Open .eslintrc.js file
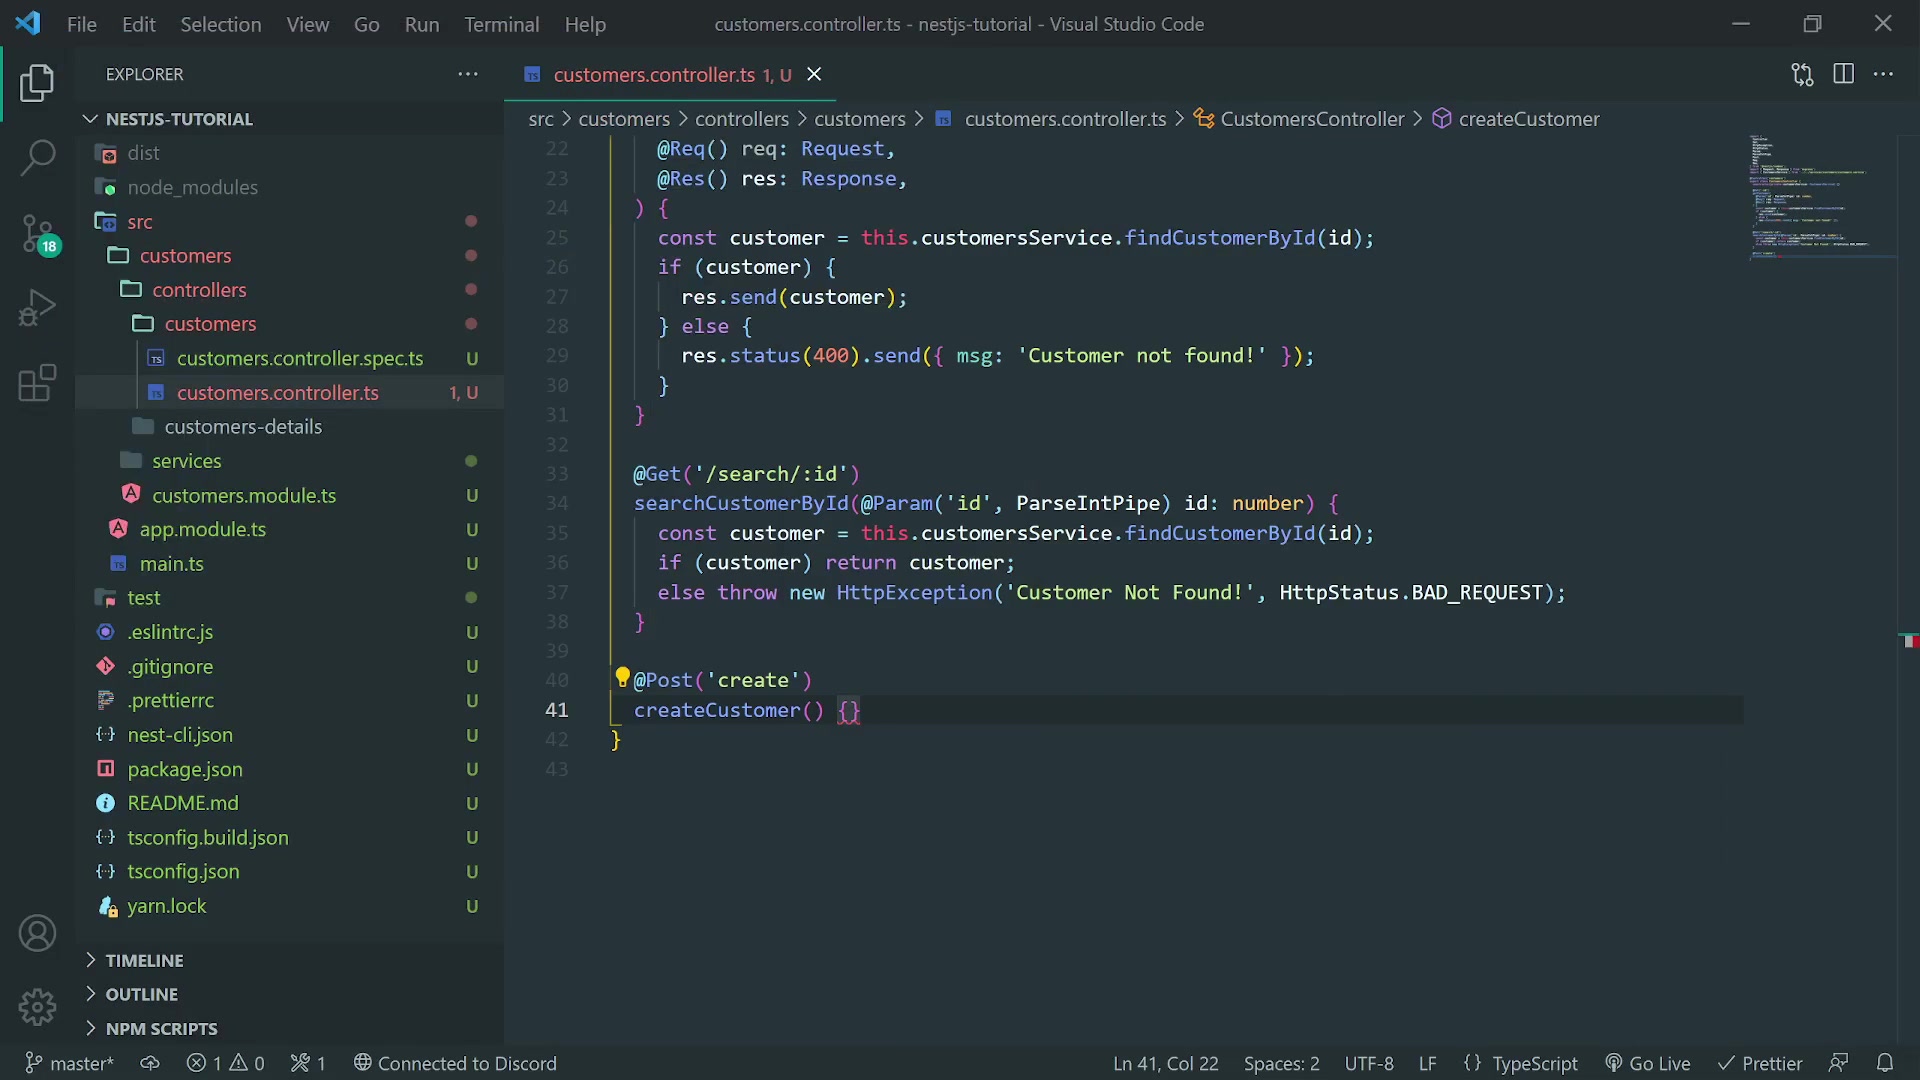The image size is (1920, 1080). click(289, 632)
